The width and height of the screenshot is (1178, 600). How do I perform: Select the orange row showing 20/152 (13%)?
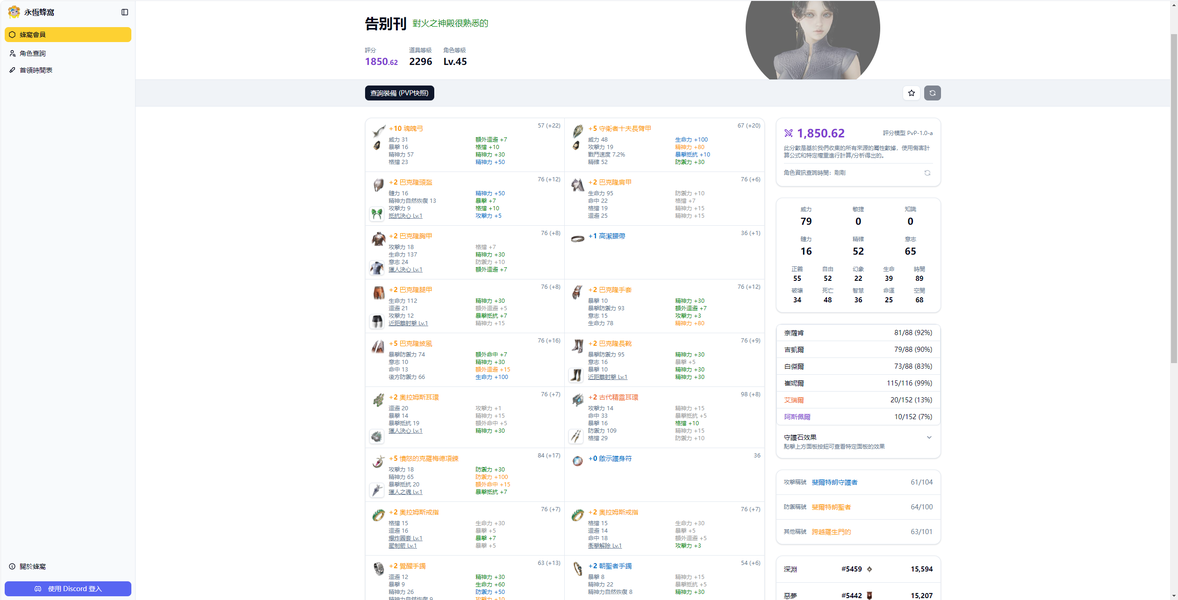(x=858, y=399)
